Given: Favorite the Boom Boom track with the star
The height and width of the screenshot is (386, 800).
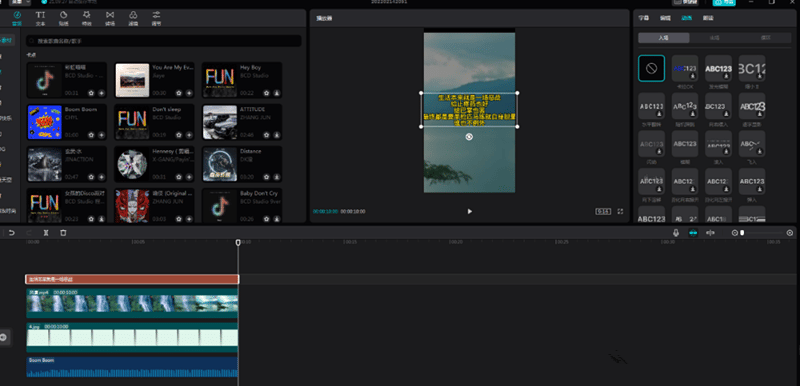Looking at the screenshot, I should point(91,135).
